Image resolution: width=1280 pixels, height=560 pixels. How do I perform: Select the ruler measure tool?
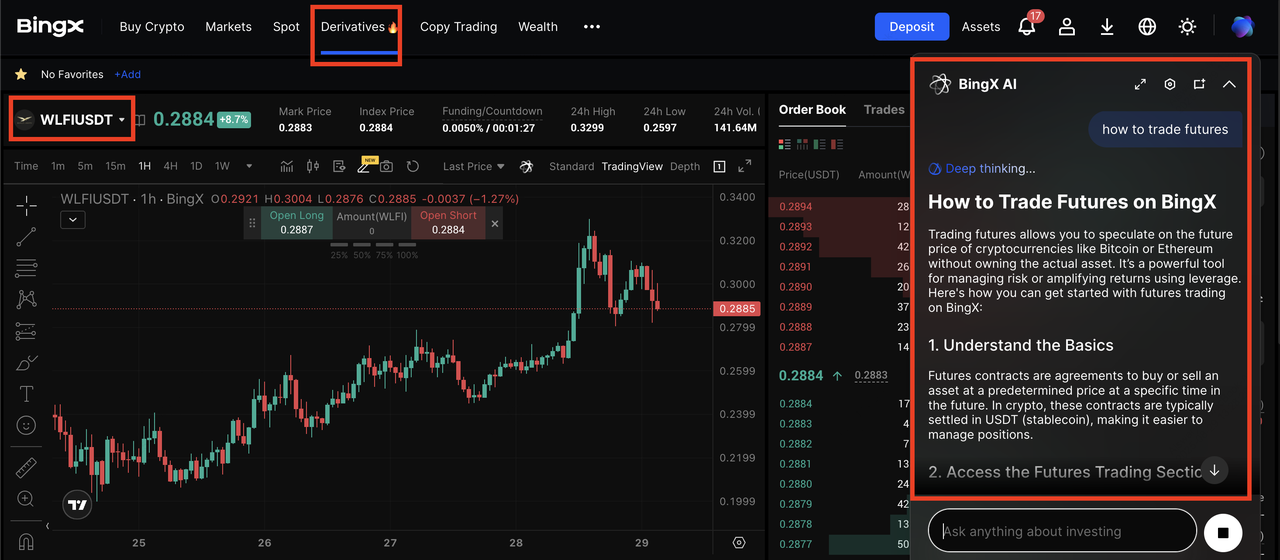pos(26,467)
